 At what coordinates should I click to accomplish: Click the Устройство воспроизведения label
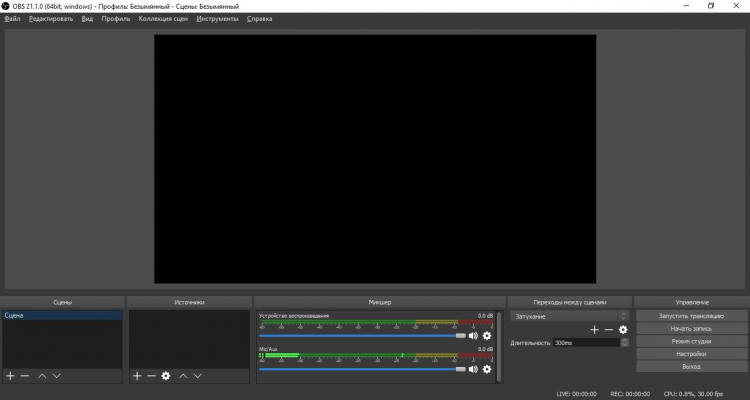(x=294, y=316)
